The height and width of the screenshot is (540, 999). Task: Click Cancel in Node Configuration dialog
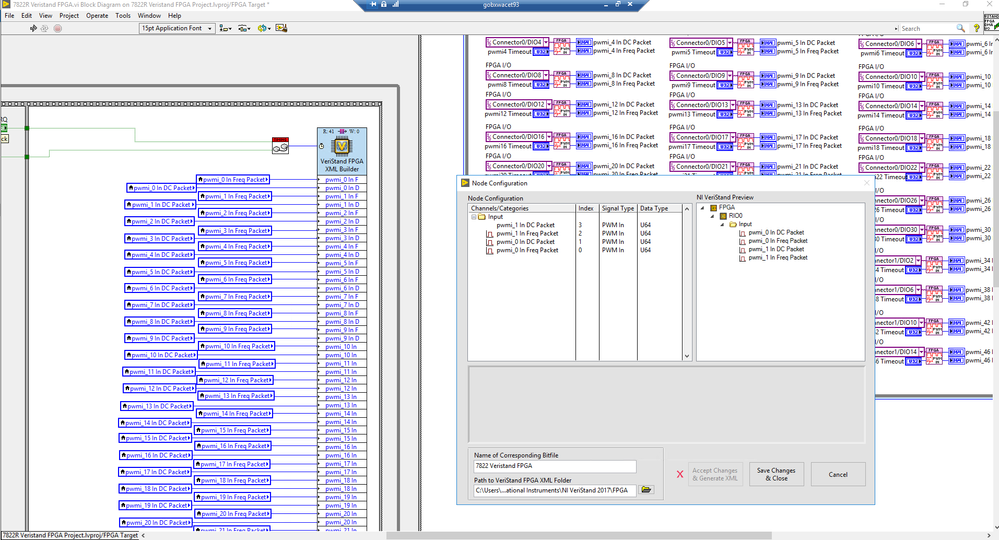(838, 474)
